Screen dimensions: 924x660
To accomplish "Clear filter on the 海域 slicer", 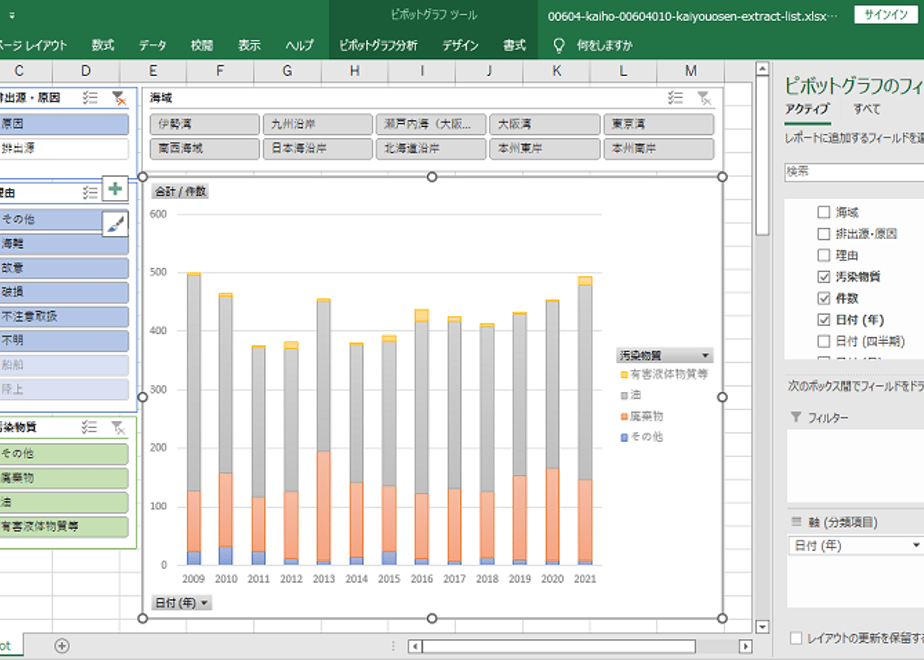I will tap(704, 98).
